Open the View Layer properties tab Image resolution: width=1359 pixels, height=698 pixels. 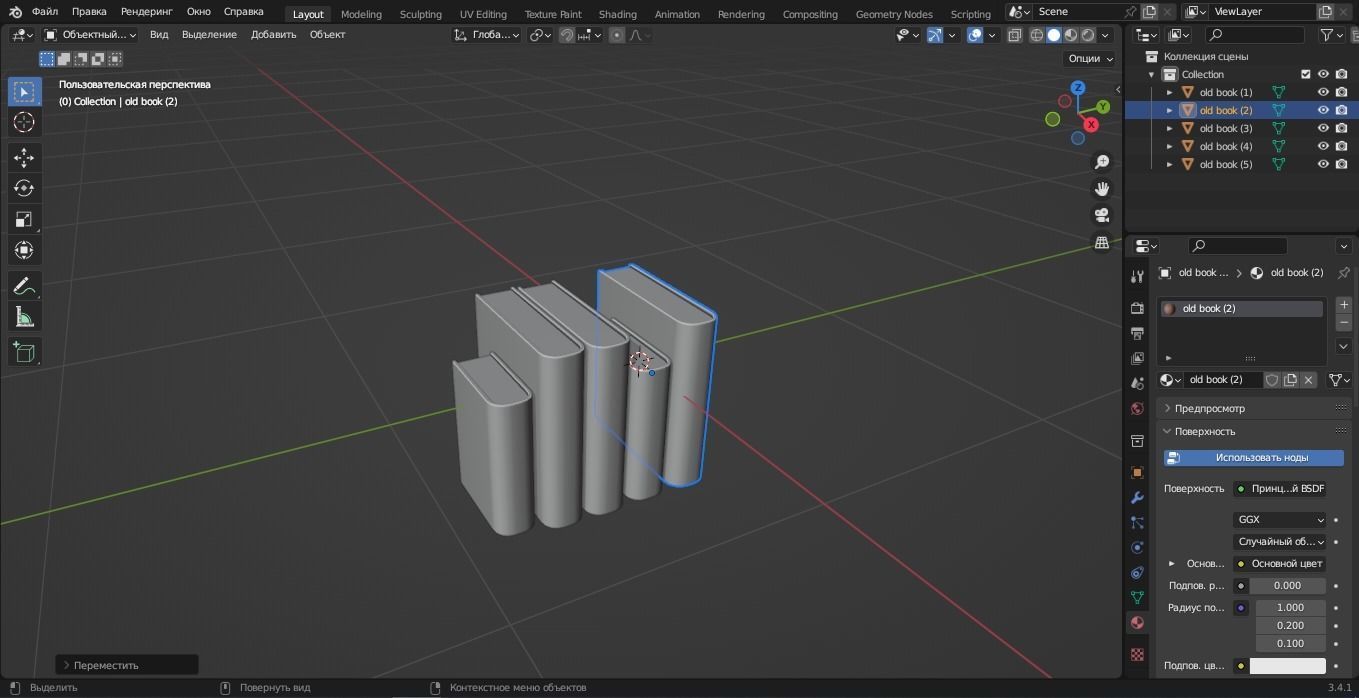click(x=1137, y=358)
